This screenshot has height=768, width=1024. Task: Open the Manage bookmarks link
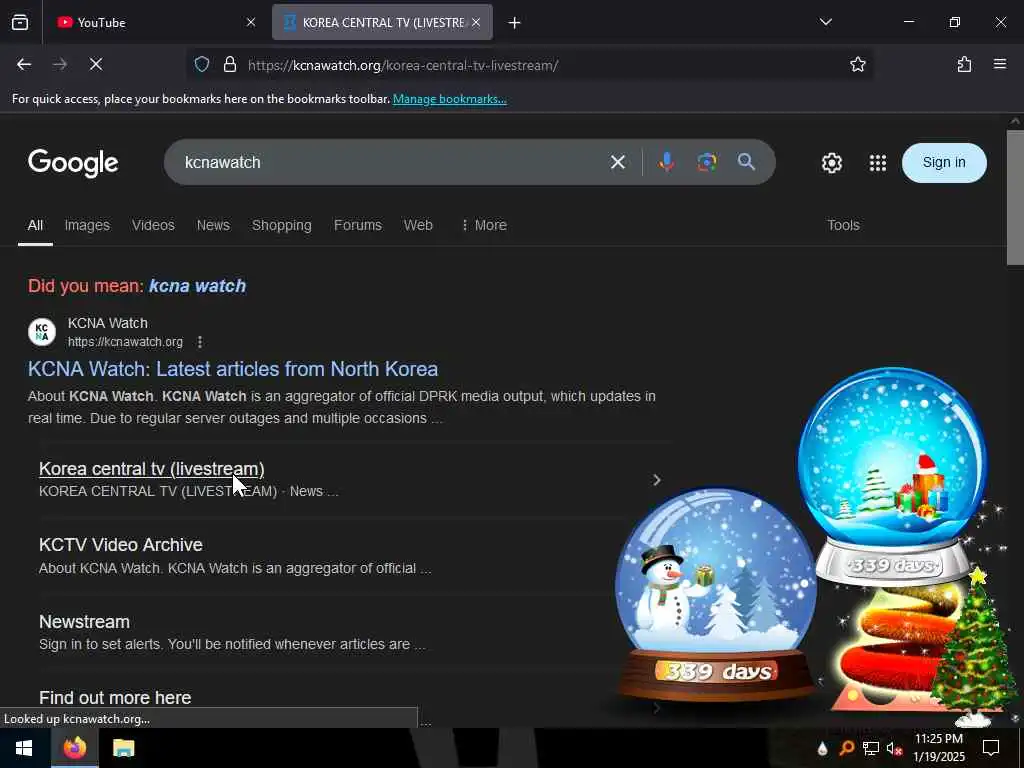click(x=449, y=99)
